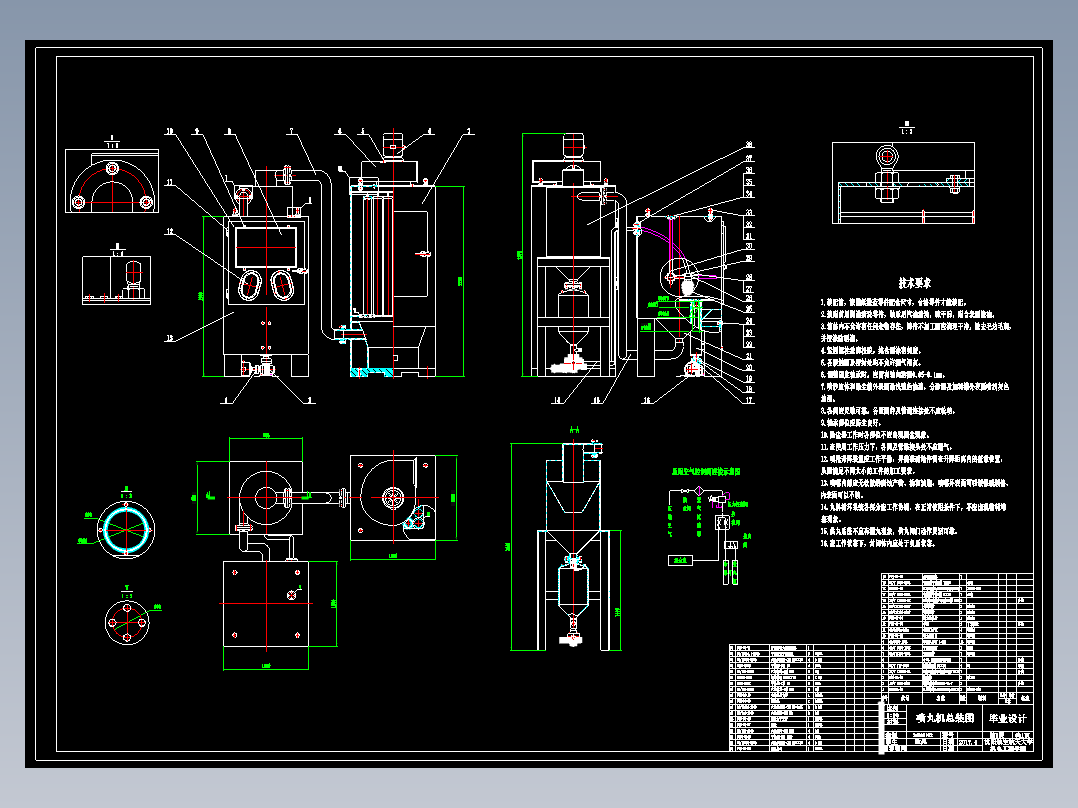
Task: Select the left parts list table
Action: click(804, 697)
